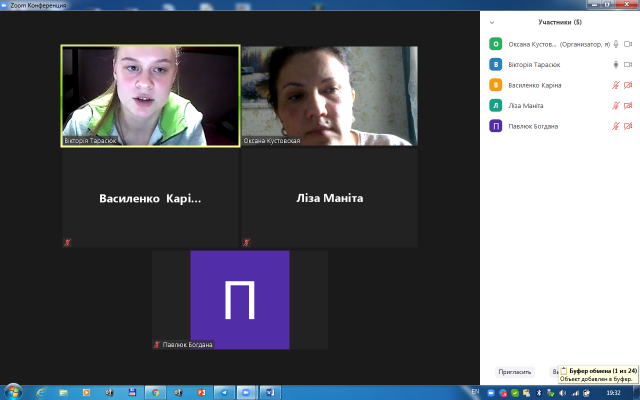Click the Zoom icon in the title bar
Image resolution: width=640 pixels, height=400 pixels.
point(4,5)
